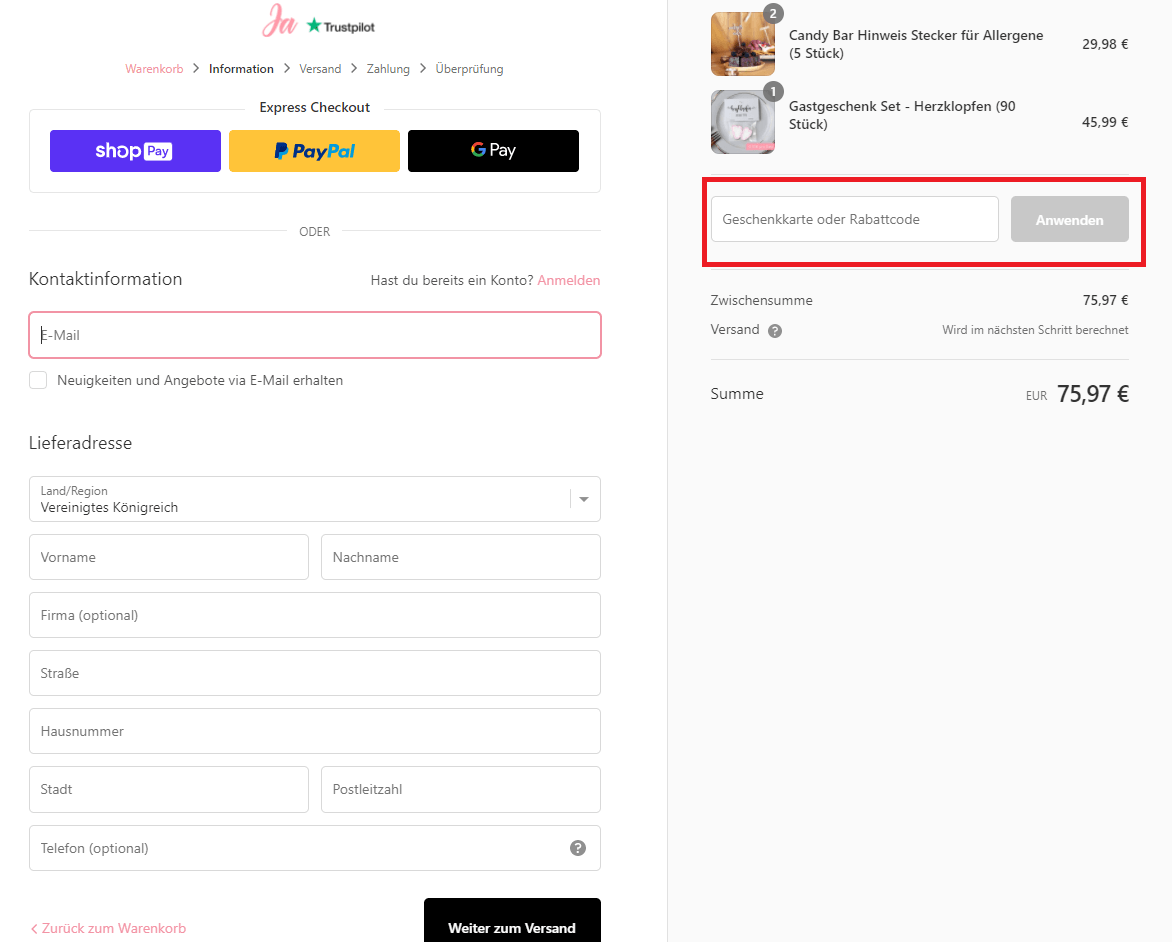Screen dimensions: 1172x942
Task: Click the Anwenden discount button
Action: (1070, 220)
